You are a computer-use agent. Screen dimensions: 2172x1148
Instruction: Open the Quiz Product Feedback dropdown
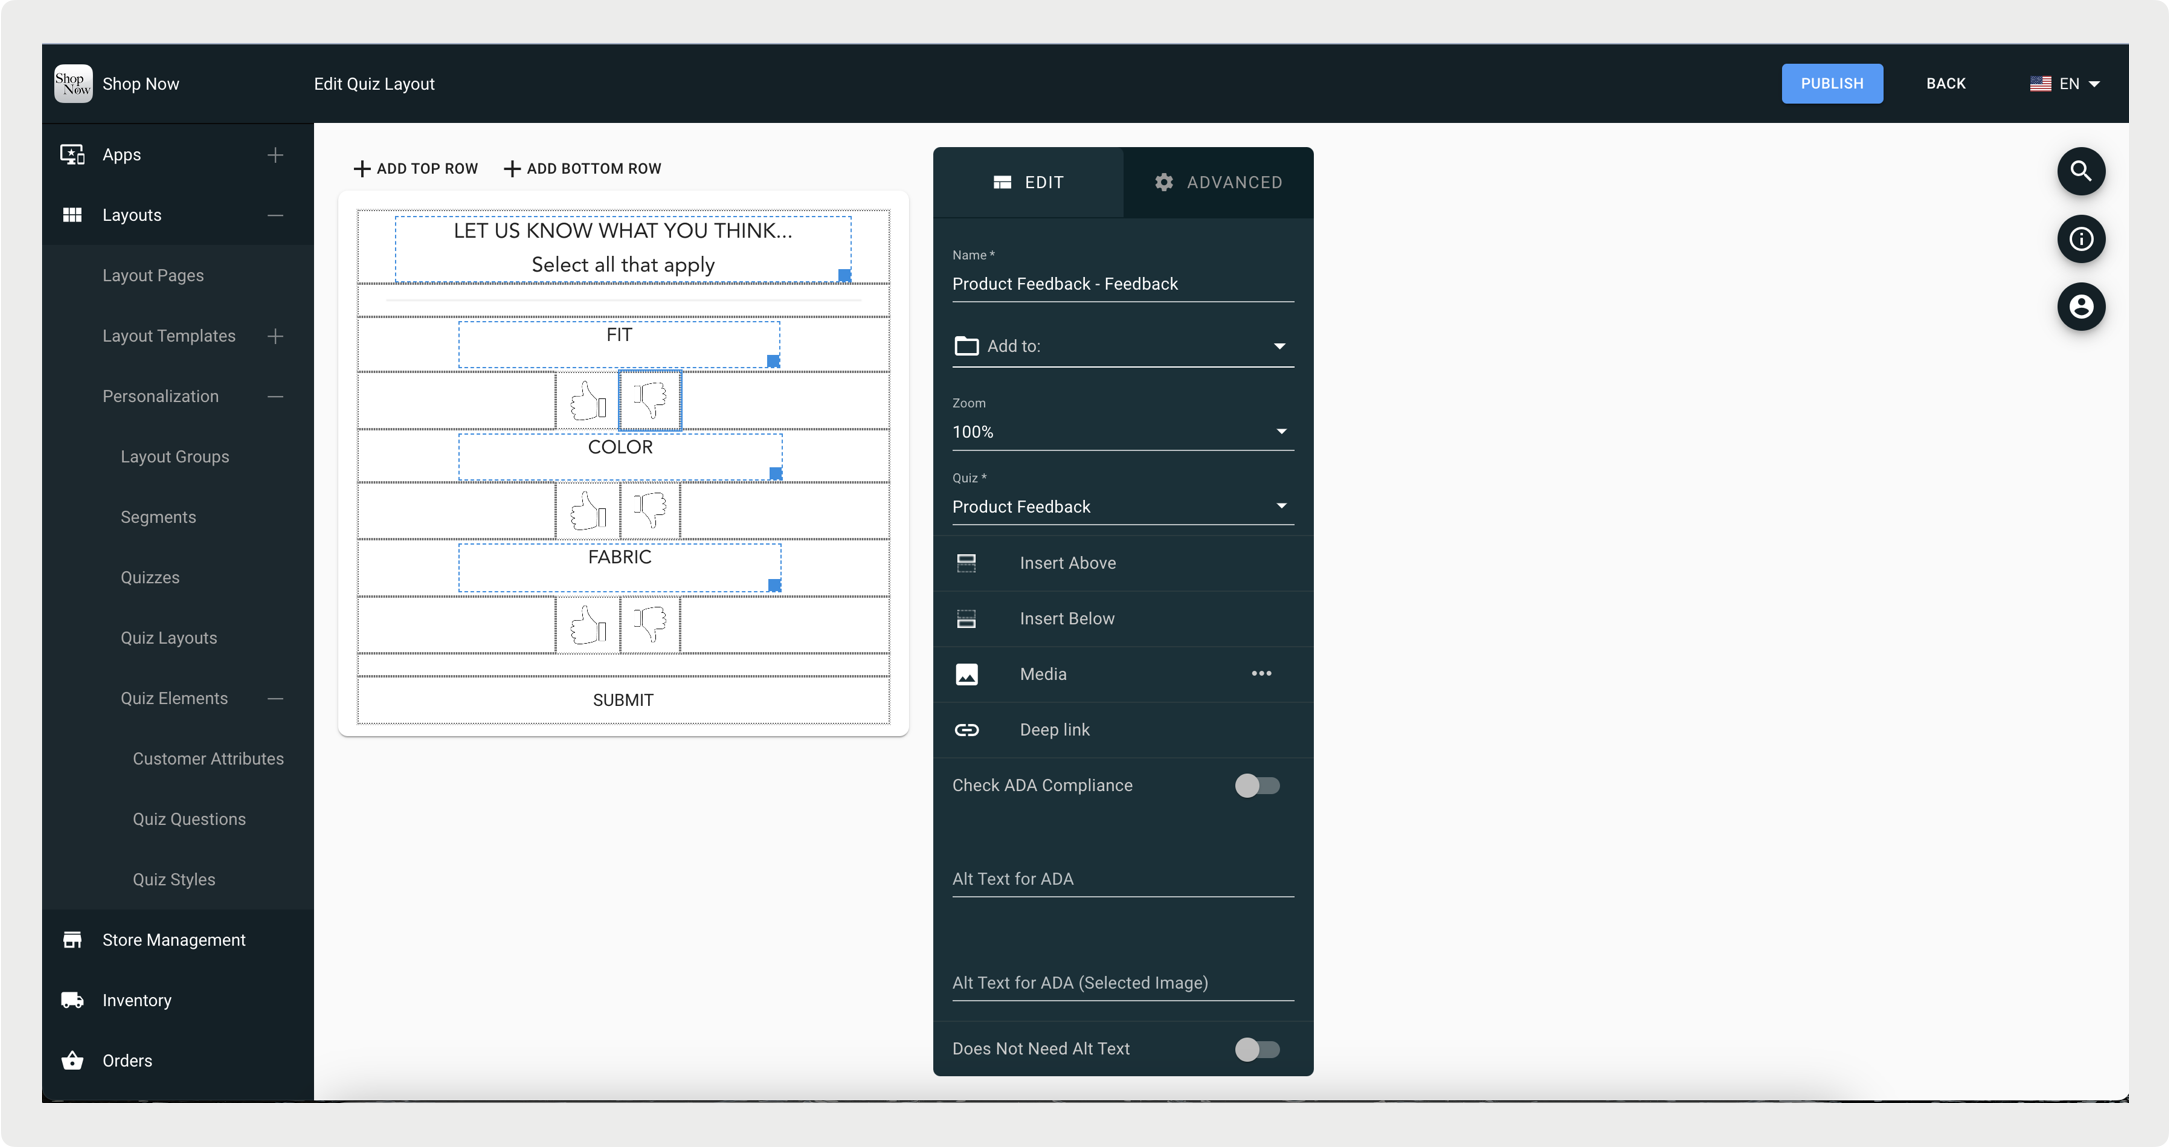[x=1123, y=507]
